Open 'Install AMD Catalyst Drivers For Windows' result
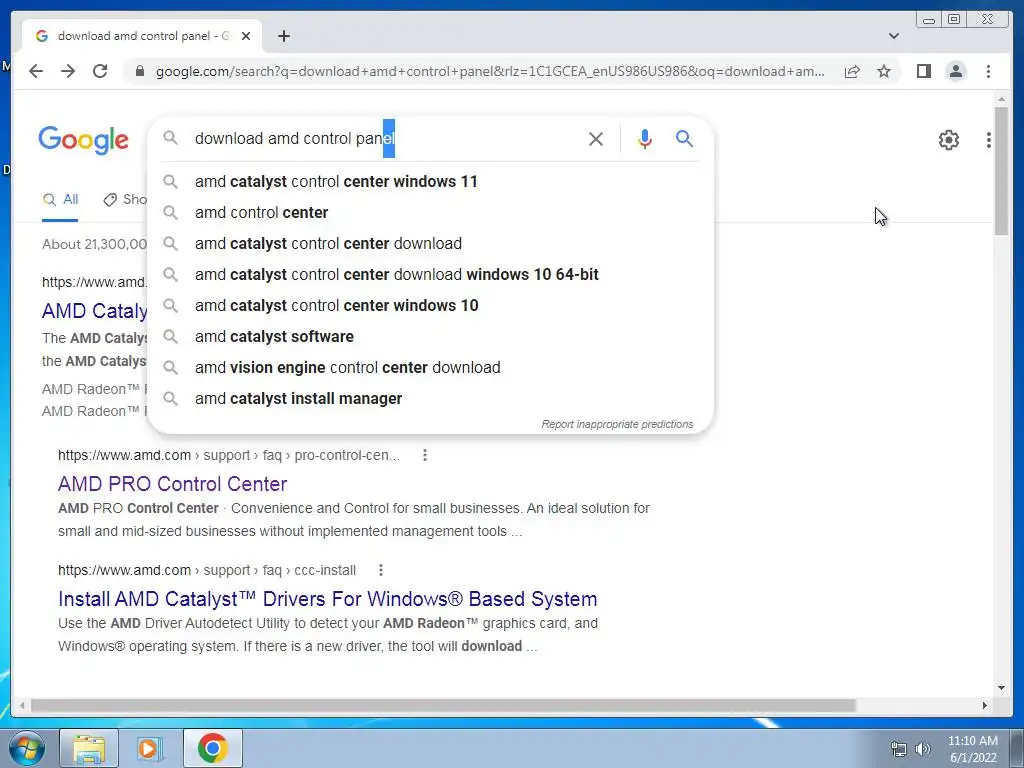The height and width of the screenshot is (768, 1024). click(x=327, y=599)
